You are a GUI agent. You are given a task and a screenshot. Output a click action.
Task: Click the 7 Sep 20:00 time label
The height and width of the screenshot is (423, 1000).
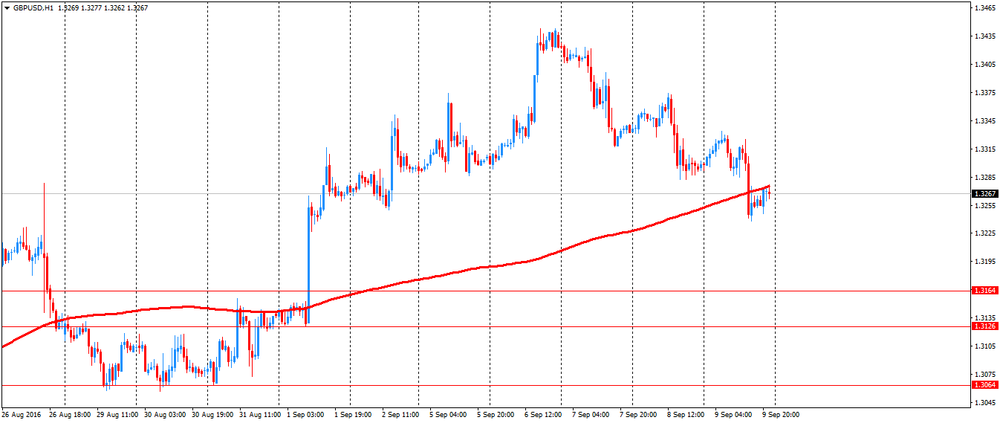tap(640, 414)
